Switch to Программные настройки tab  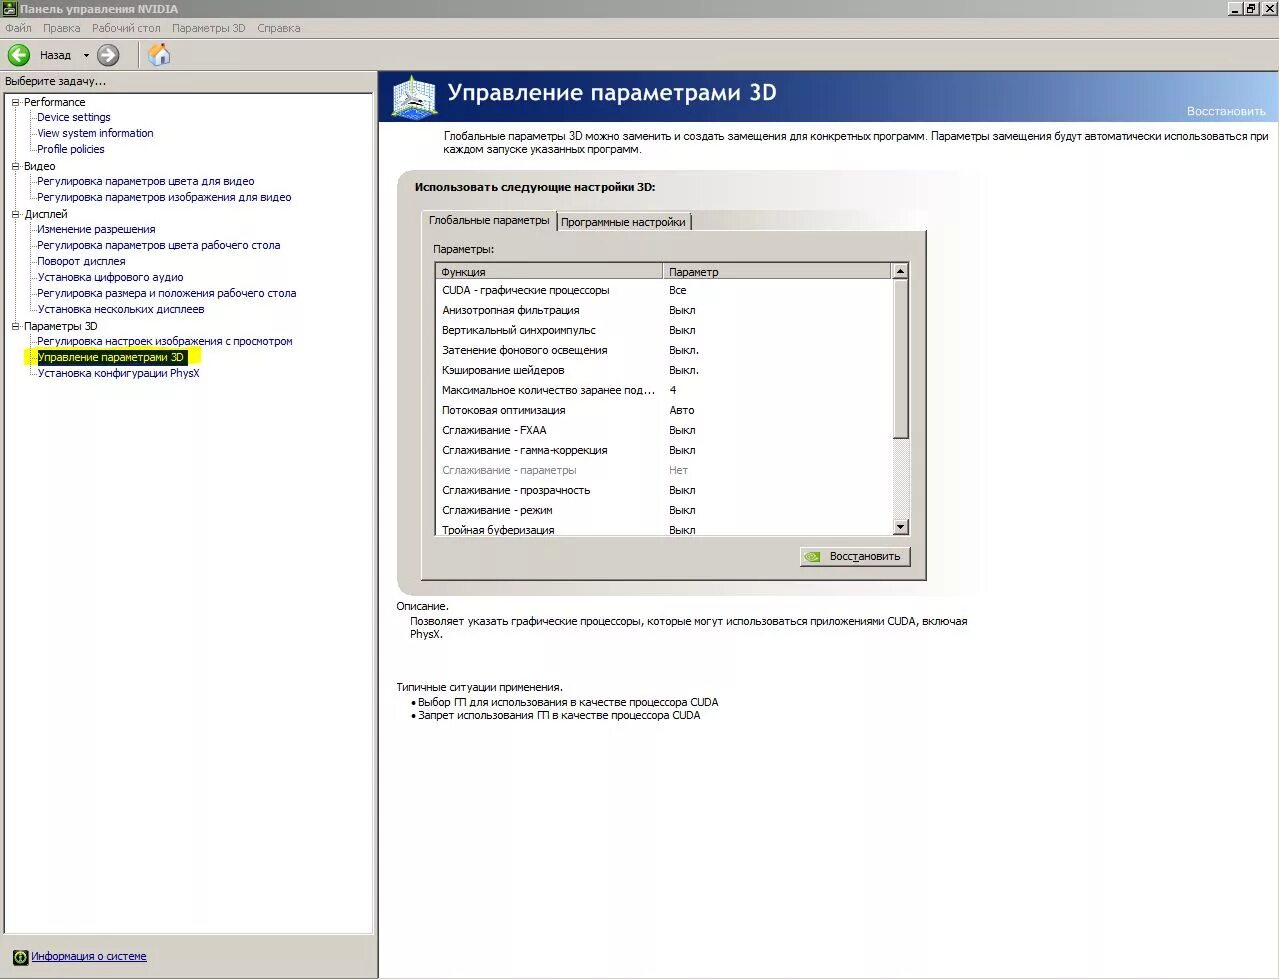click(623, 222)
